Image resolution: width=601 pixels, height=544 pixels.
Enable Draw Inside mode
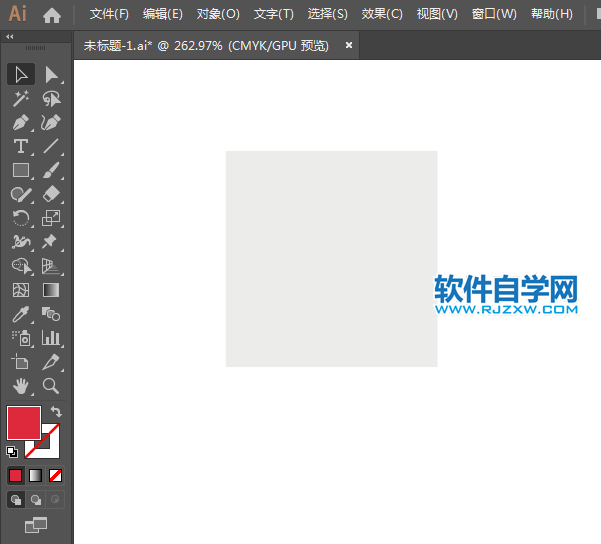[x=55, y=500]
